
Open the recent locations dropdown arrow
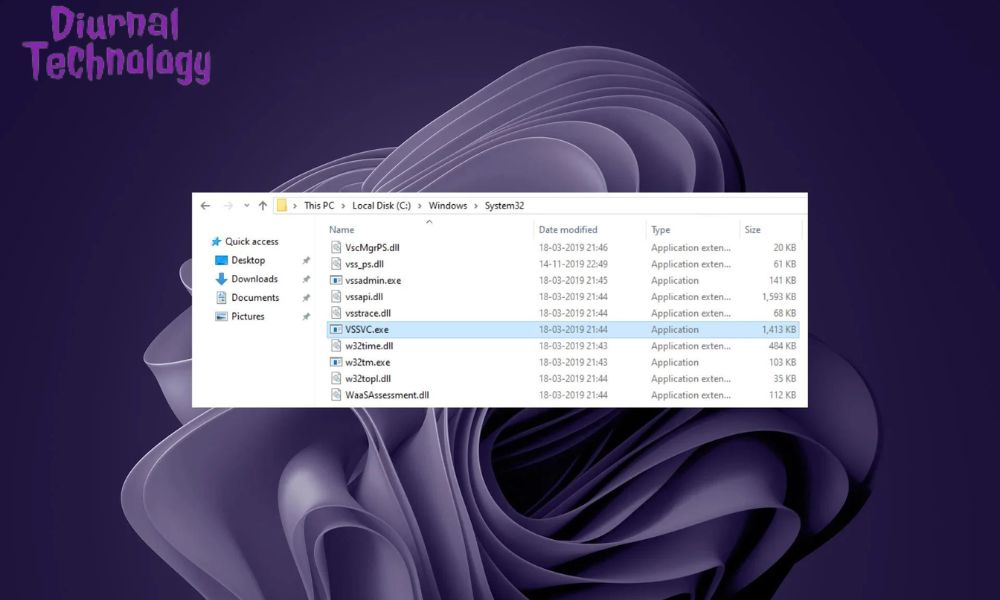point(246,205)
